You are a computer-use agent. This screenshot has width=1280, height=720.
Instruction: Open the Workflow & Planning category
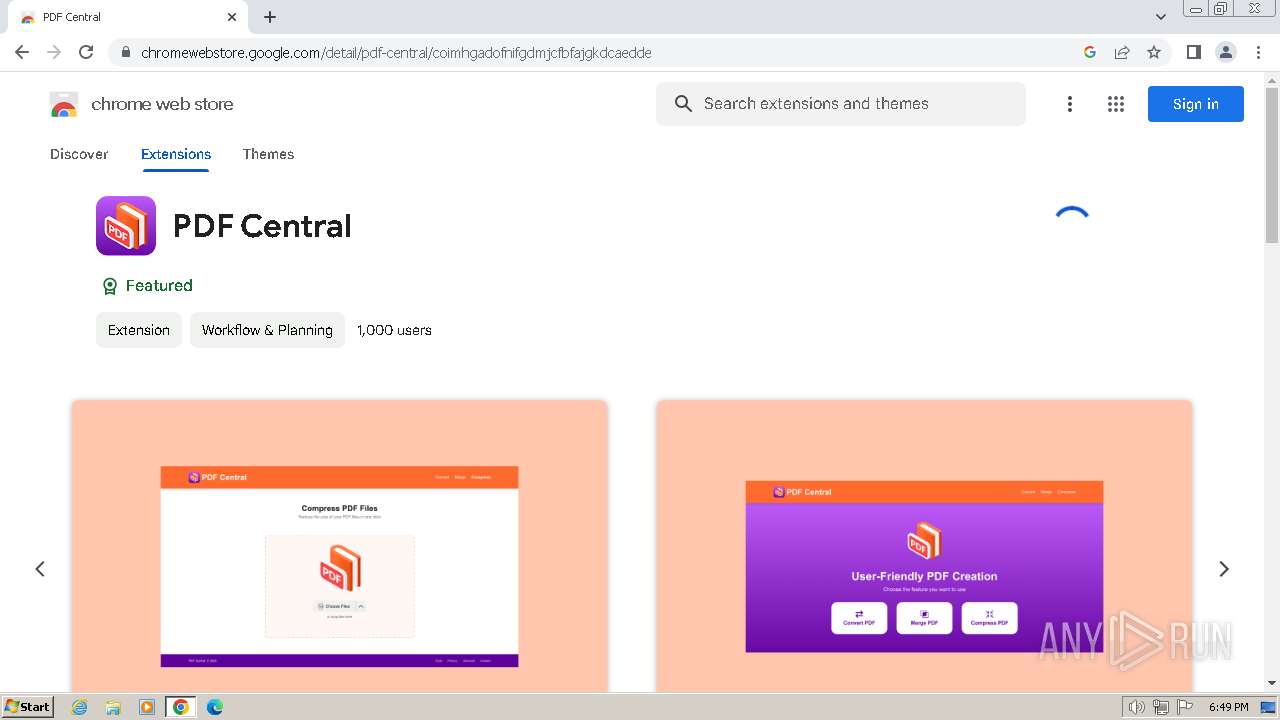coord(267,330)
